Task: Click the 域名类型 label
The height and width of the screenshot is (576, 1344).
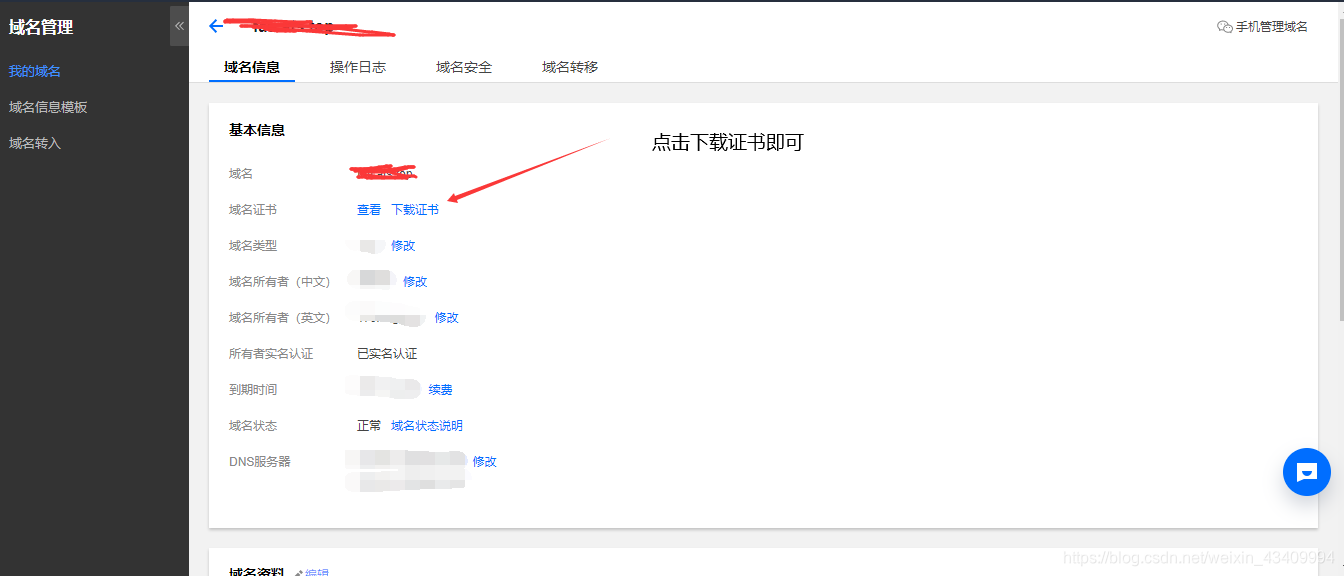Action: pos(253,246)
